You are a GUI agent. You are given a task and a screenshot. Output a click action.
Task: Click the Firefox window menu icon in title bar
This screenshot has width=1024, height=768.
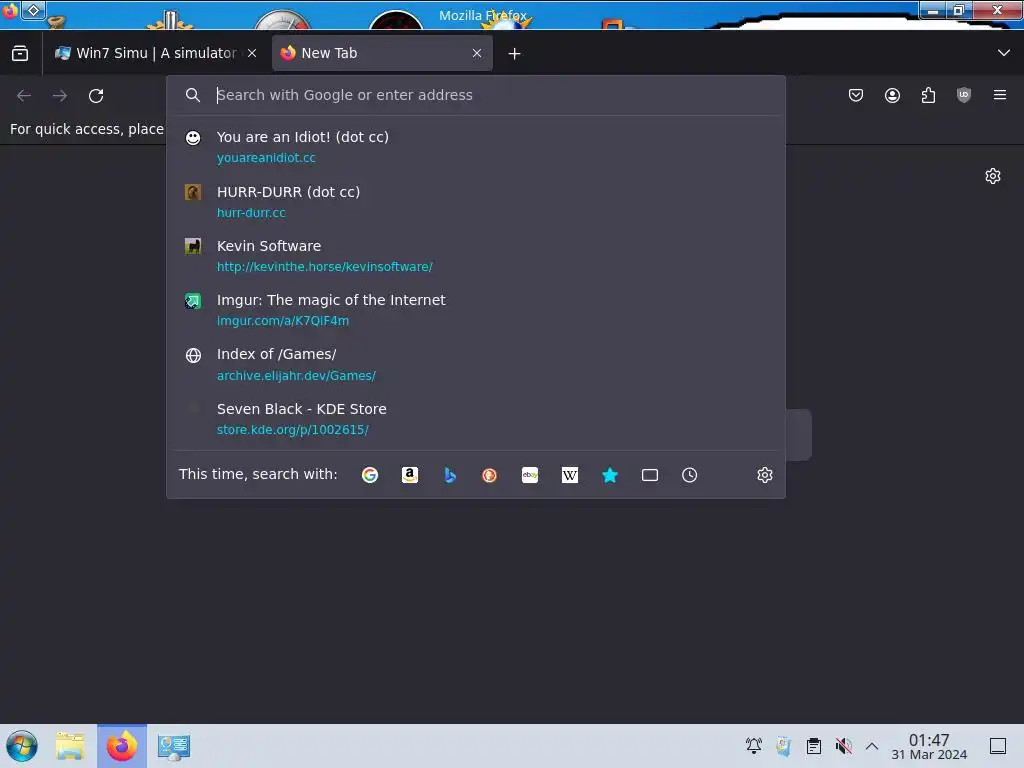click(x=10, y=11)
